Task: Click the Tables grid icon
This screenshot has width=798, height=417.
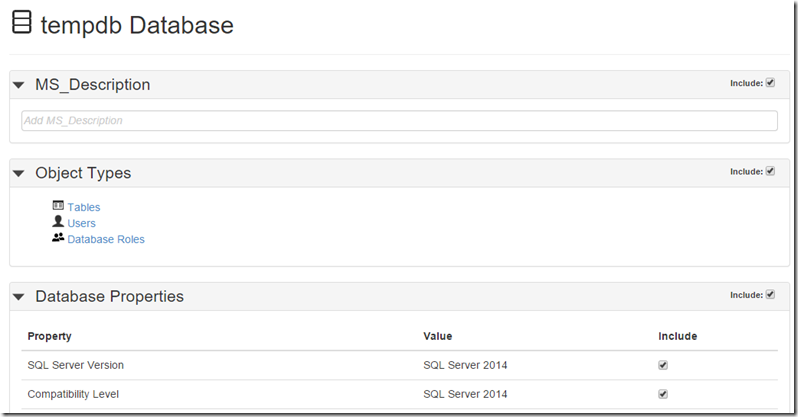Action: click(58, 206)
